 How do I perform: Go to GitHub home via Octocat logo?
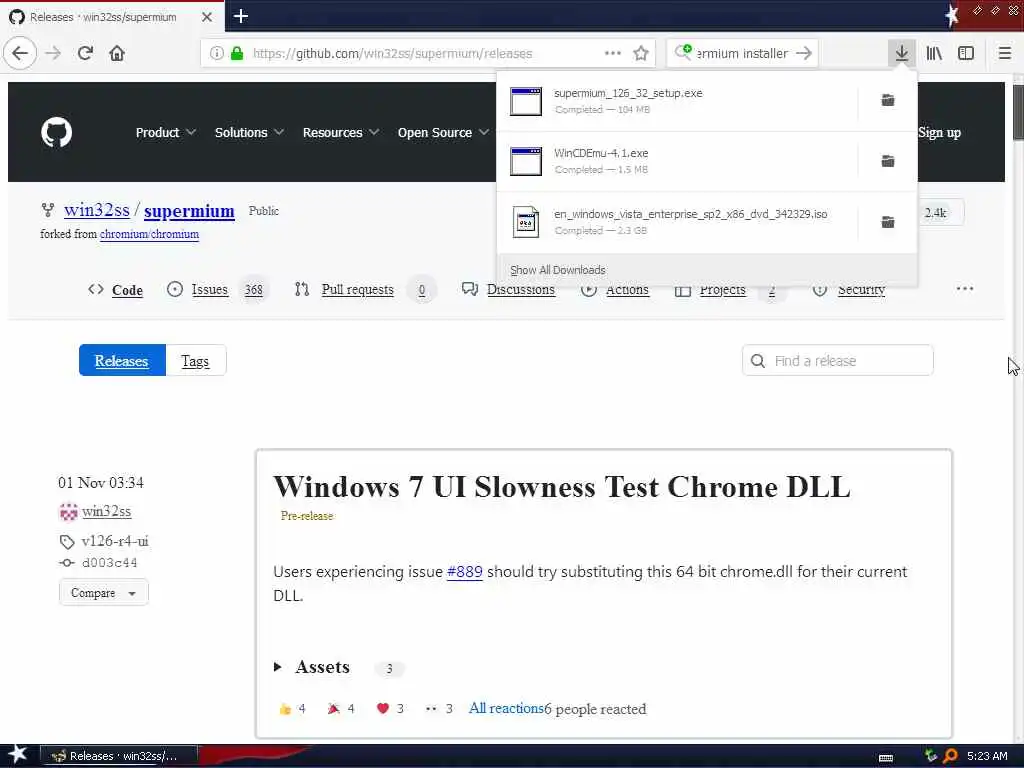pos(57,133)
